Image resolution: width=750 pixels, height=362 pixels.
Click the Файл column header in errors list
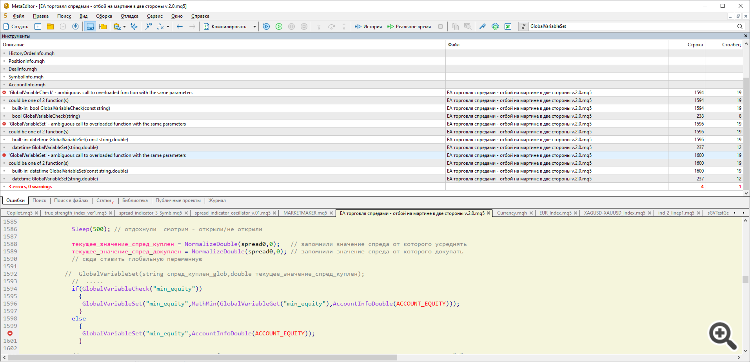557,44
